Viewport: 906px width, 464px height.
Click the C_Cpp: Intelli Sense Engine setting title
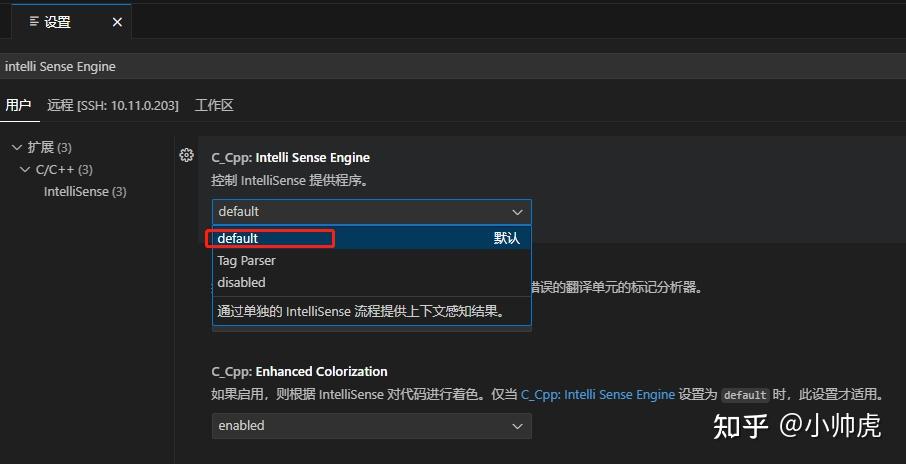click(291, 158)
